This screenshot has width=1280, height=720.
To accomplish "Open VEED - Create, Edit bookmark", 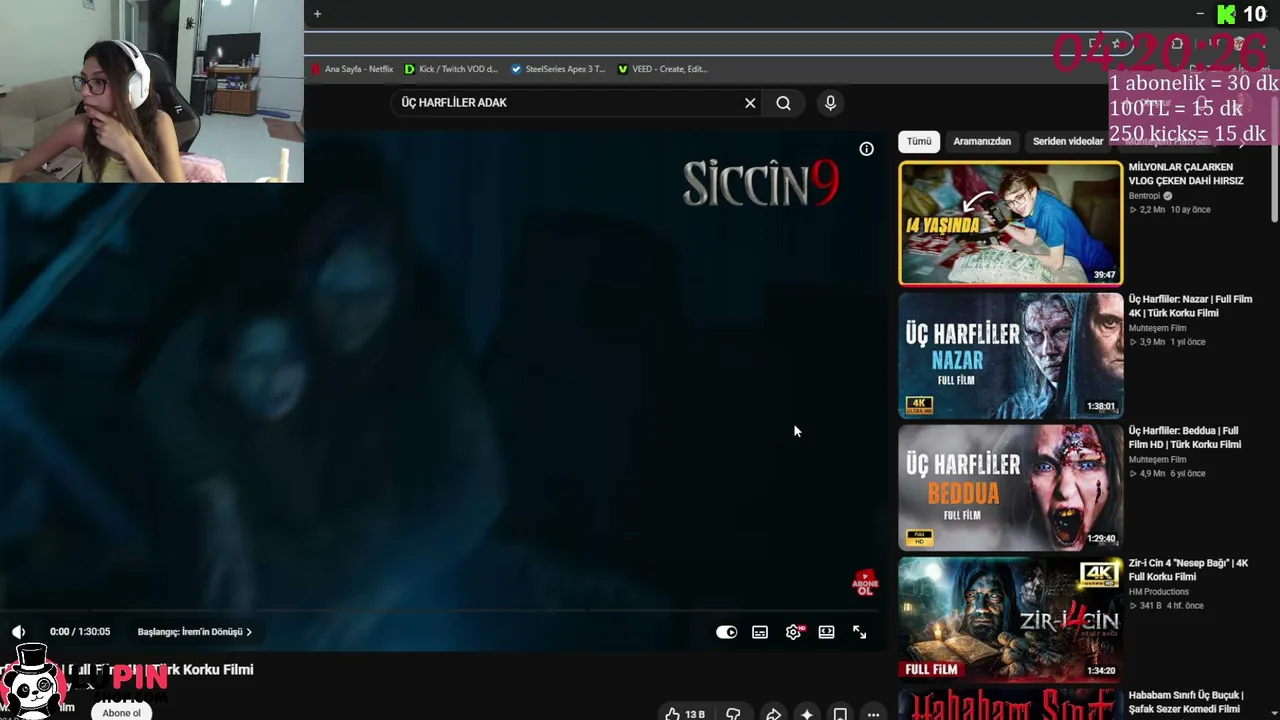I will coord(663,69).
